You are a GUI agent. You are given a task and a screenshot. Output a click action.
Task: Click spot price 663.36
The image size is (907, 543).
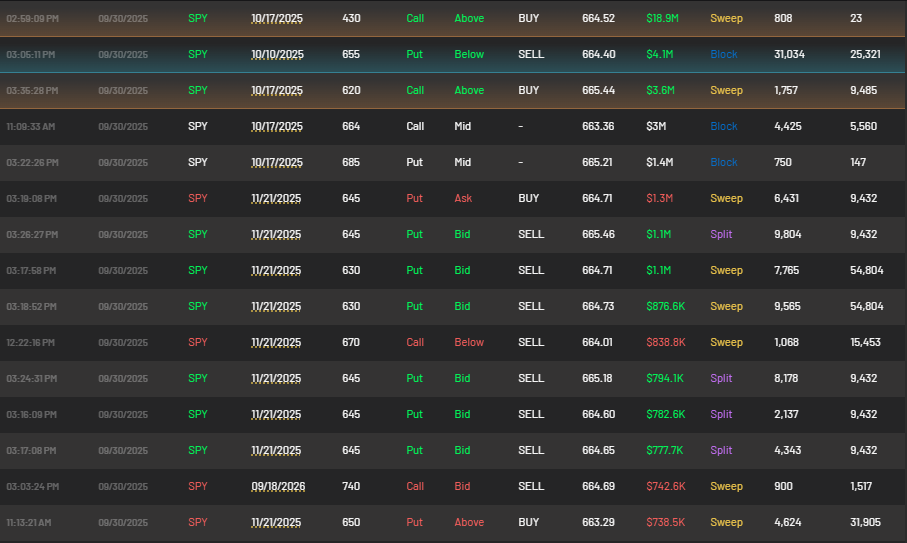598,126
